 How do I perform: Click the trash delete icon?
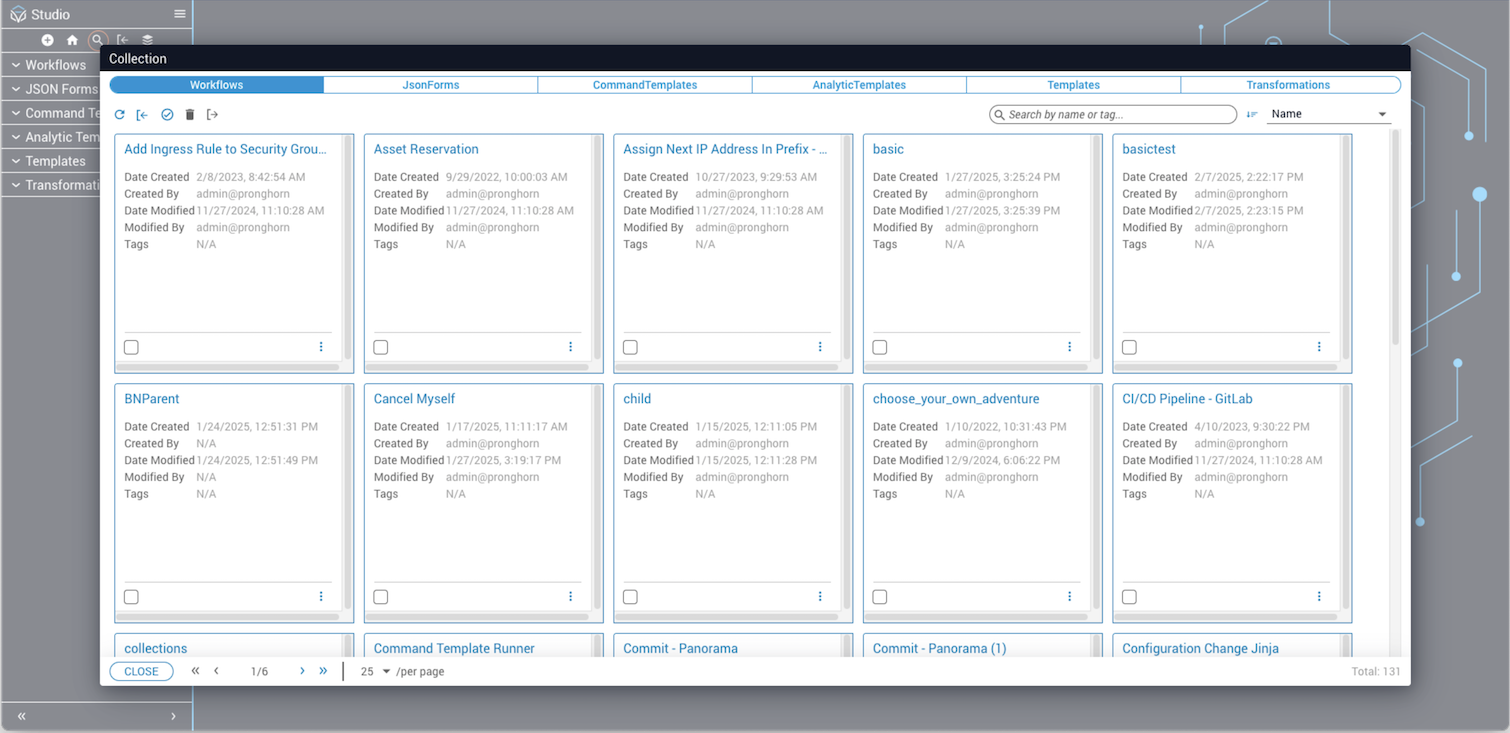tap(190, 115)
